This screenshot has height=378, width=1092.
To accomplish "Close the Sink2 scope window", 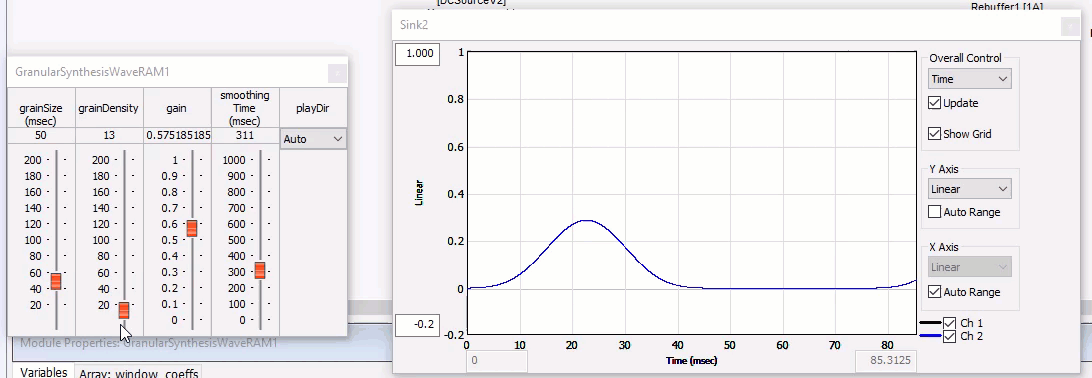I will 1070,26.
